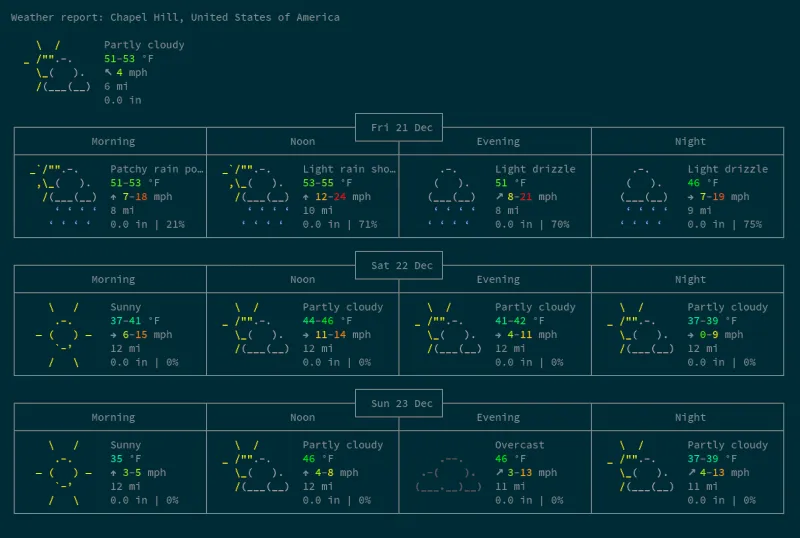Click Friday's Noon column heading
Screen dimensions: 800x538
point(302,142)
